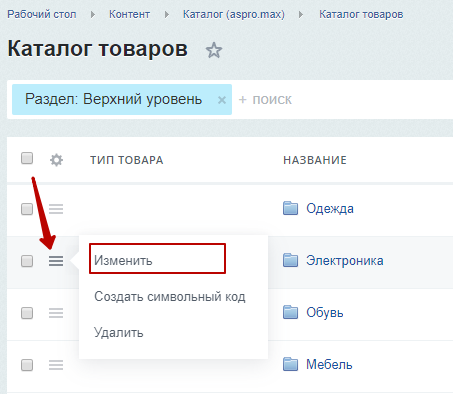The width and height of the screenshot is (453, 394).
Task: Open the Одежда section
Action: pos(330,209)
